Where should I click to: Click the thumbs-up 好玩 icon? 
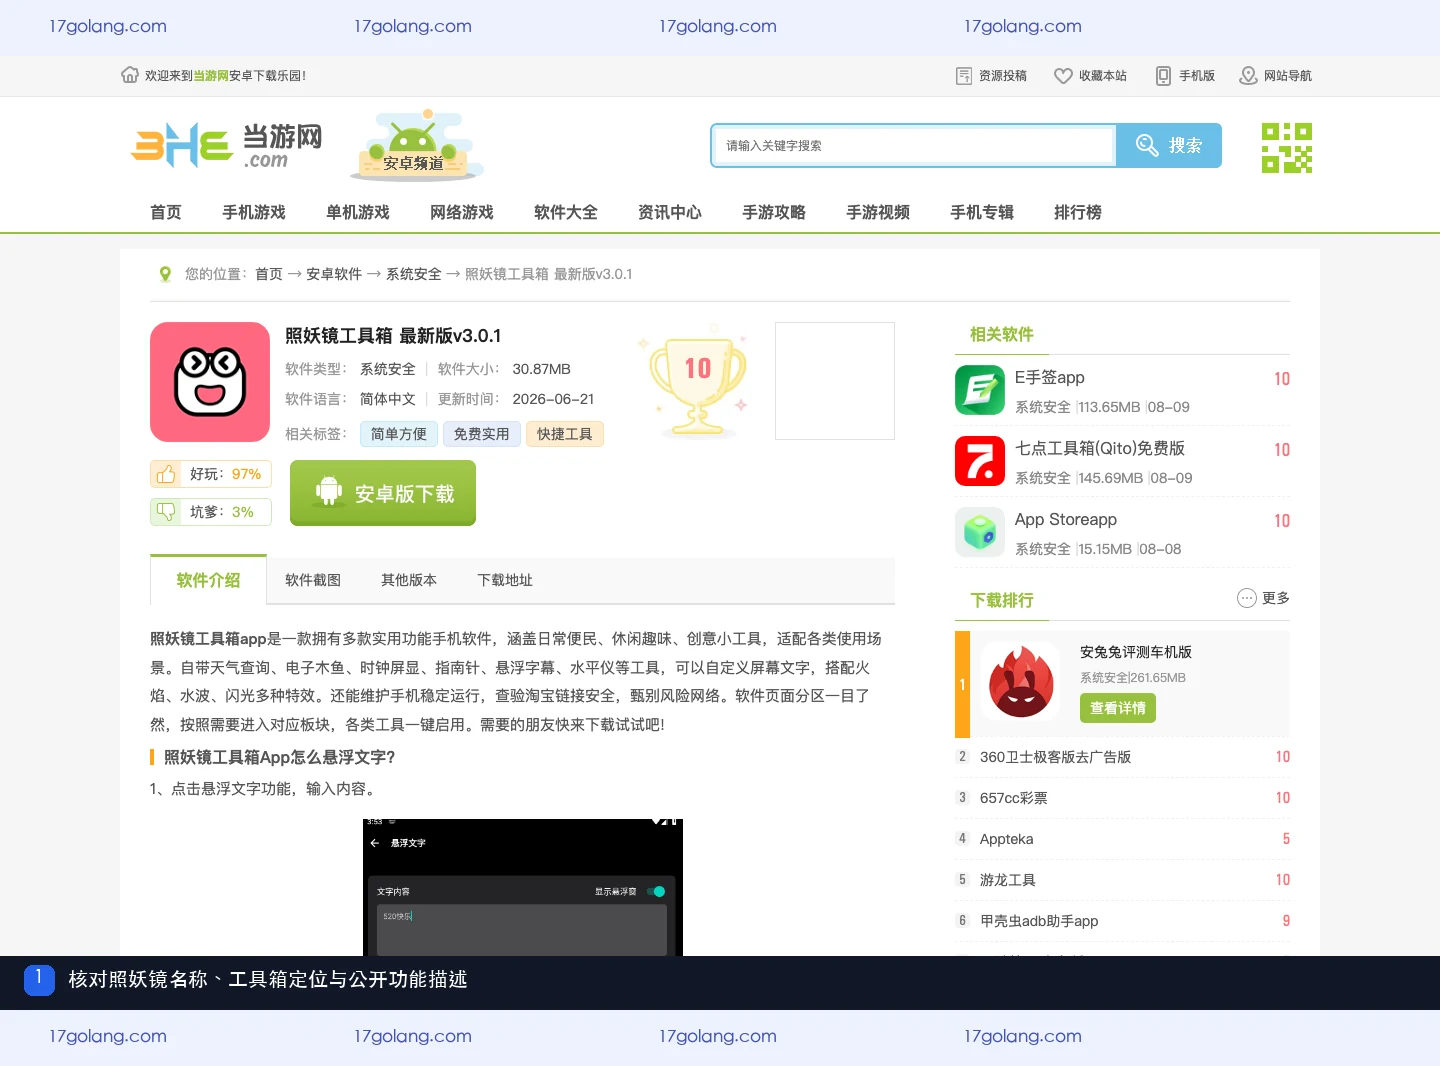coord(166,474)
